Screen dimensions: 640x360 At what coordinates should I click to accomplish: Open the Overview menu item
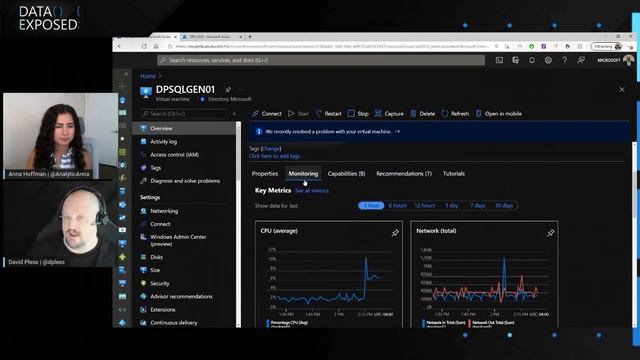184,128
